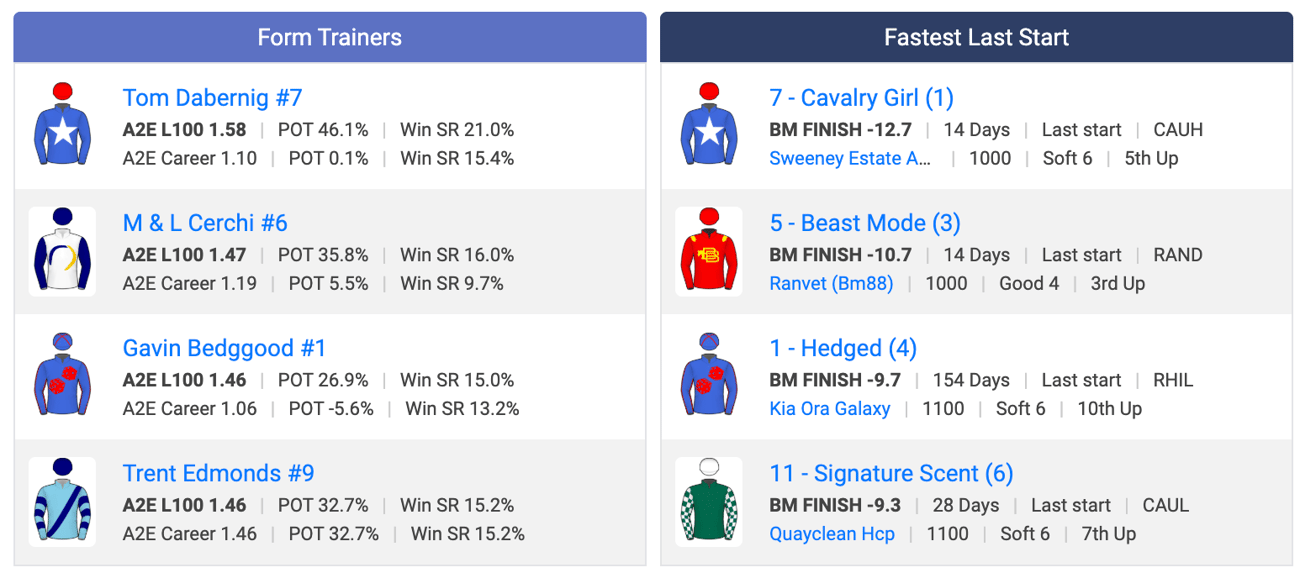Click Signature Scent's green checkered silk icon
The height and width of the screenshot is (578, 1300).
pos(709,502)
